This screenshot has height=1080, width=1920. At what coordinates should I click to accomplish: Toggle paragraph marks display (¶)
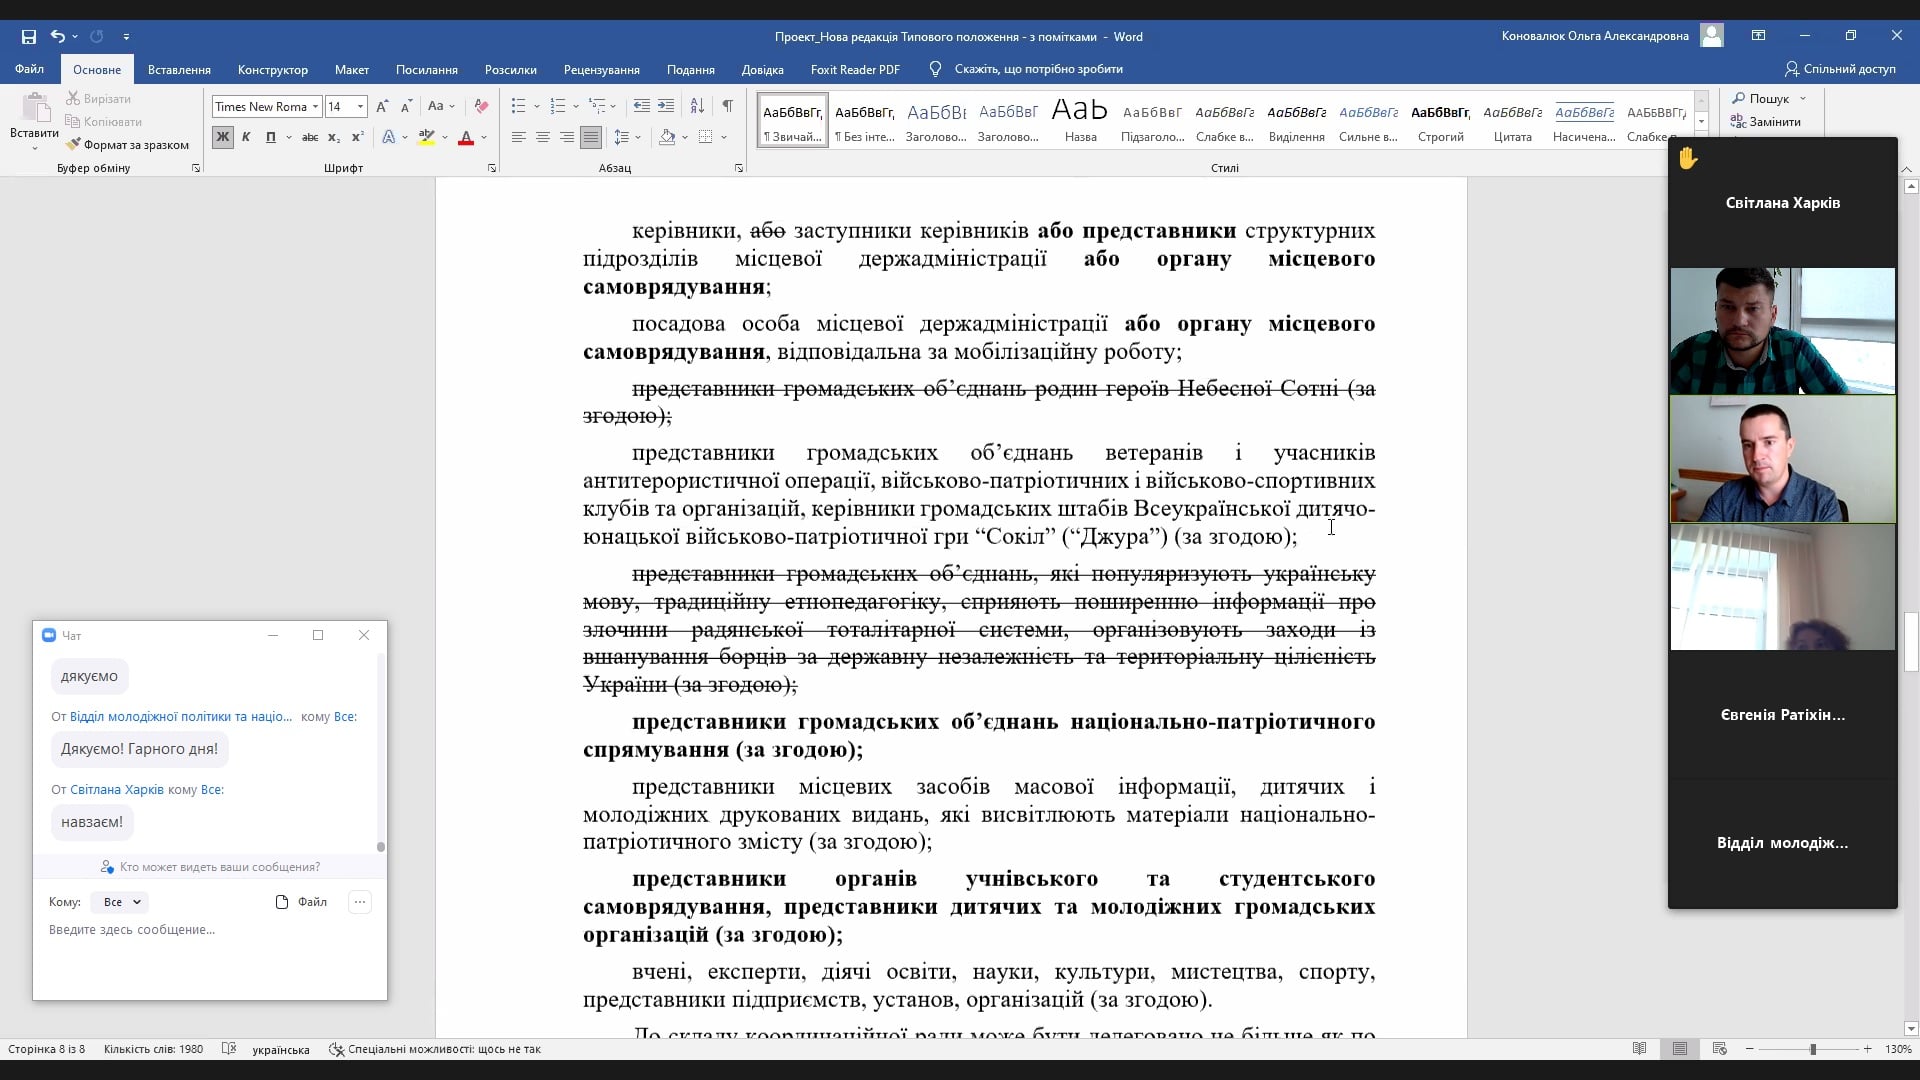(728, 106)
